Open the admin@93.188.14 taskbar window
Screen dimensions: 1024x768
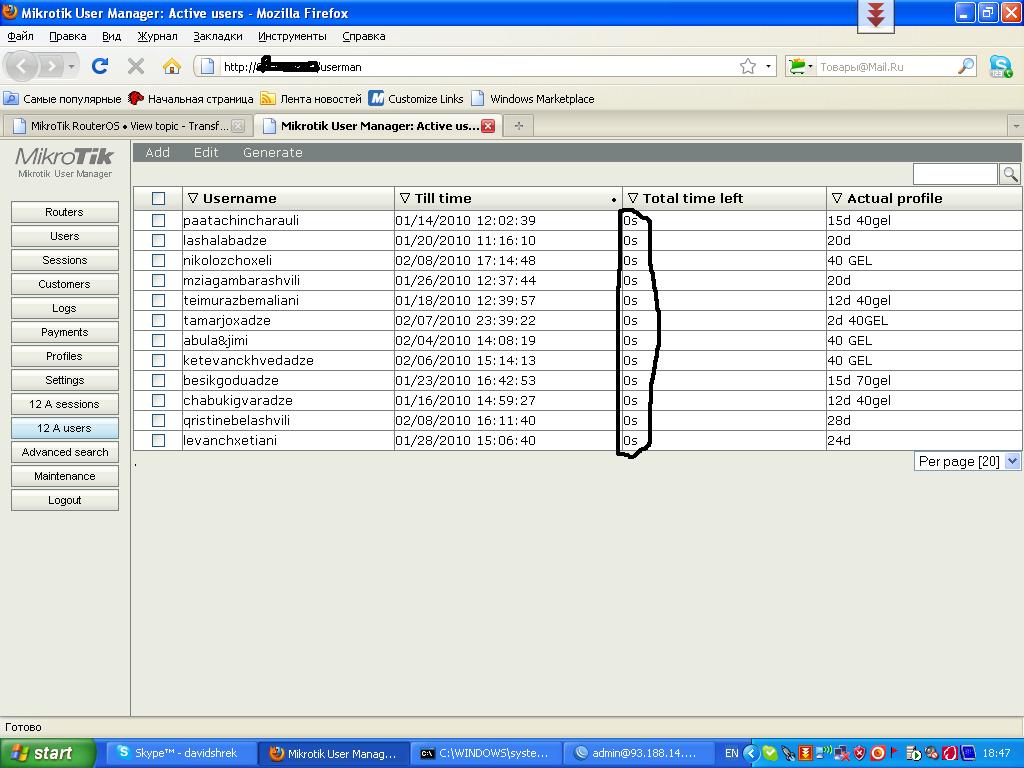pyautogui.click(x=638, y=753)
